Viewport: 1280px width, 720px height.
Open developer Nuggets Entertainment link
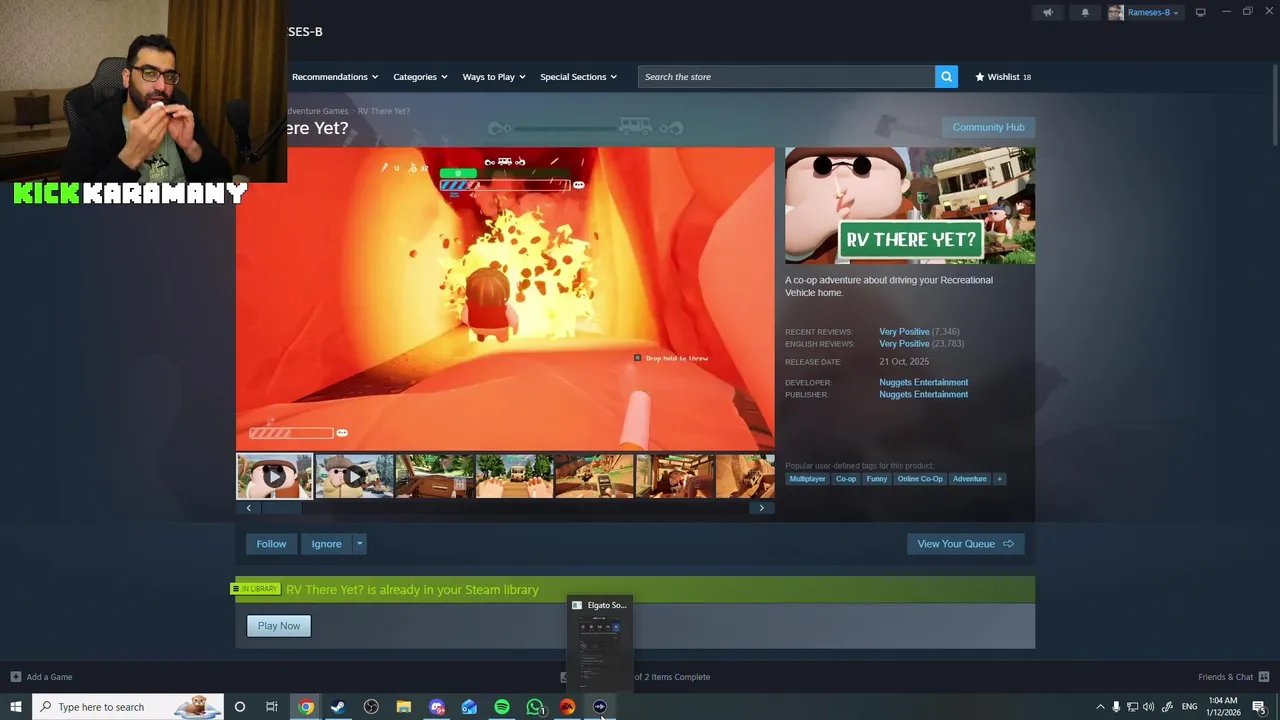point(923,382)
